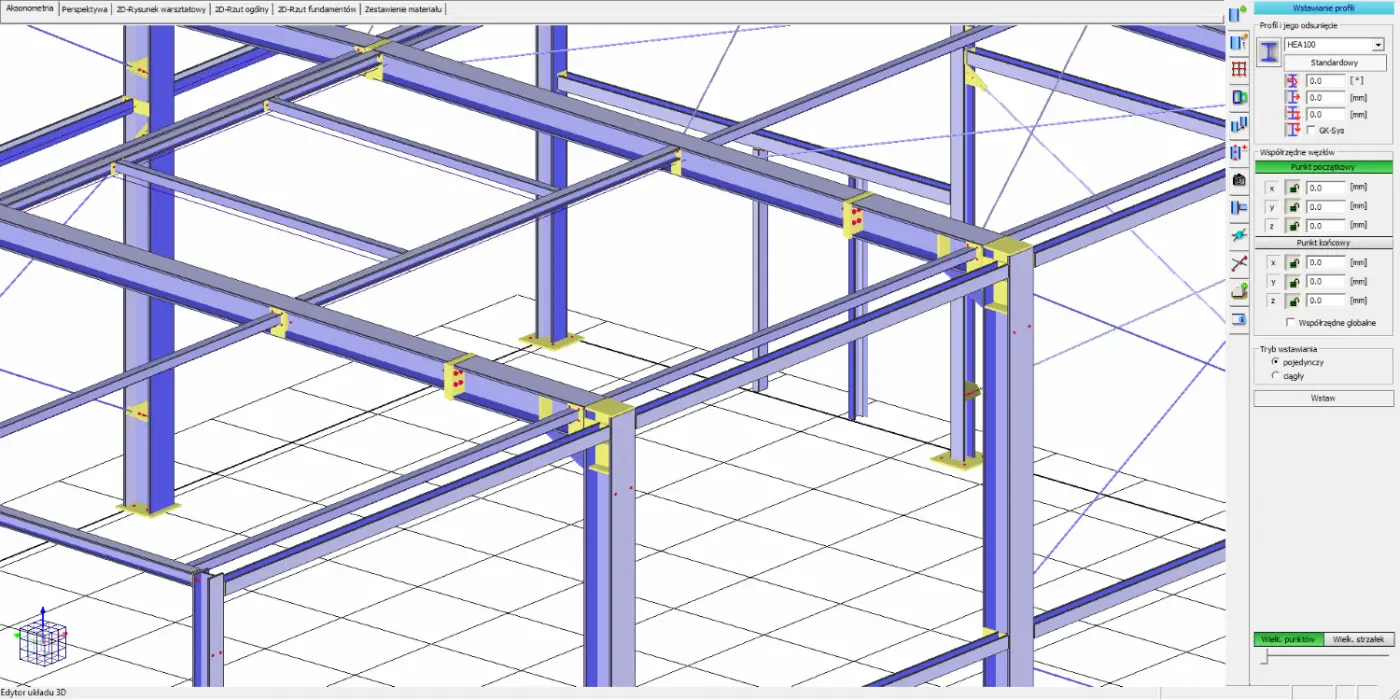Click the profile rotation angle icon

pos(1292,80)
